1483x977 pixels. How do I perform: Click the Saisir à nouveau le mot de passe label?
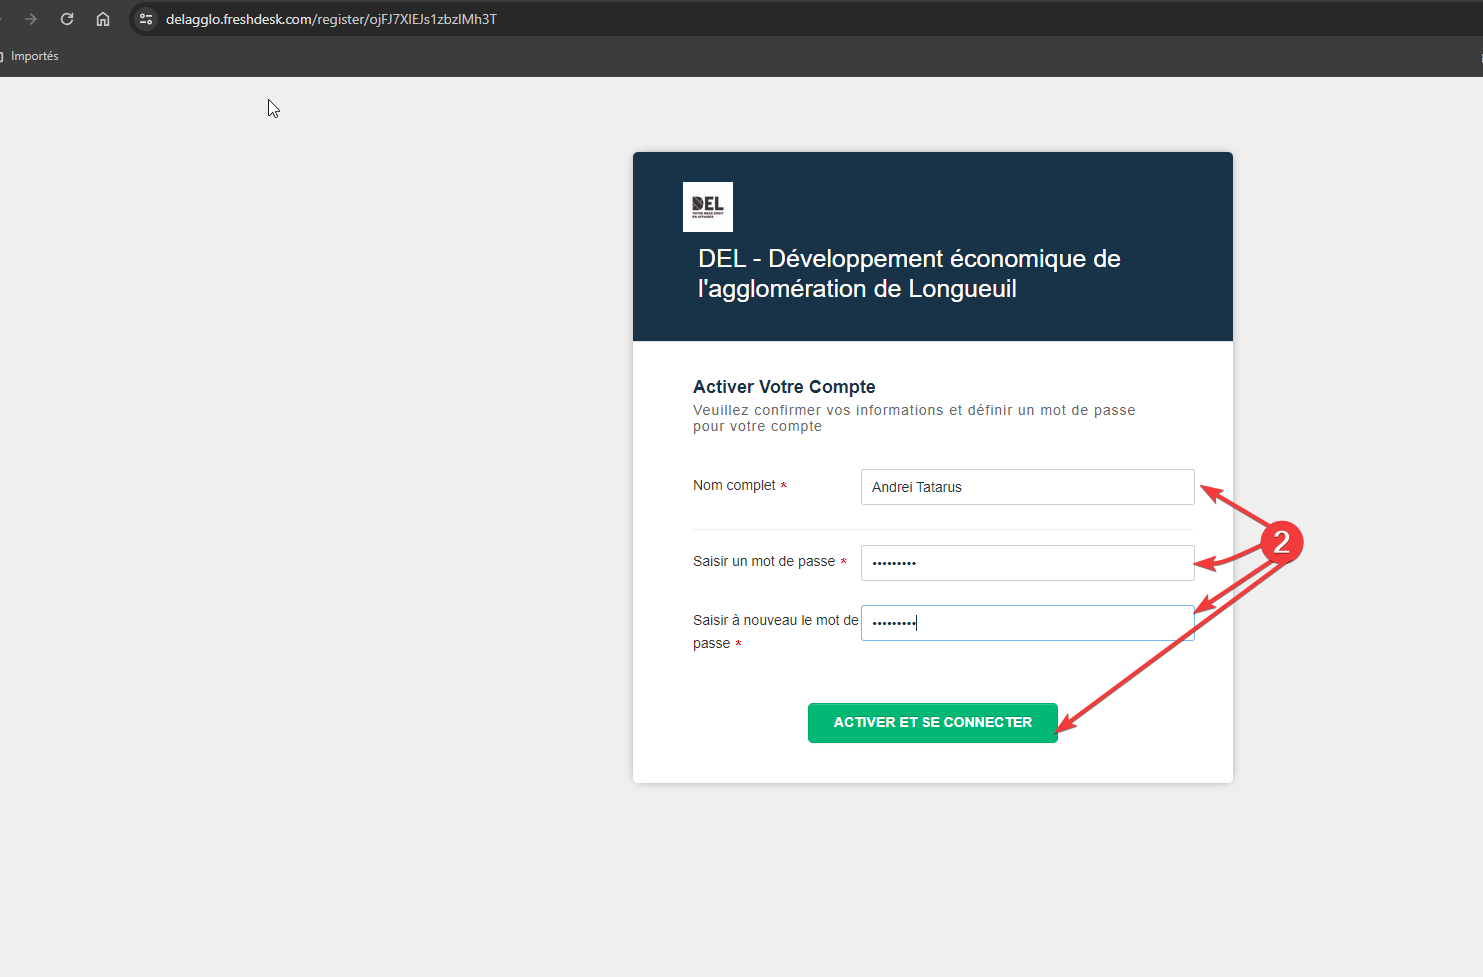[775, 632]
